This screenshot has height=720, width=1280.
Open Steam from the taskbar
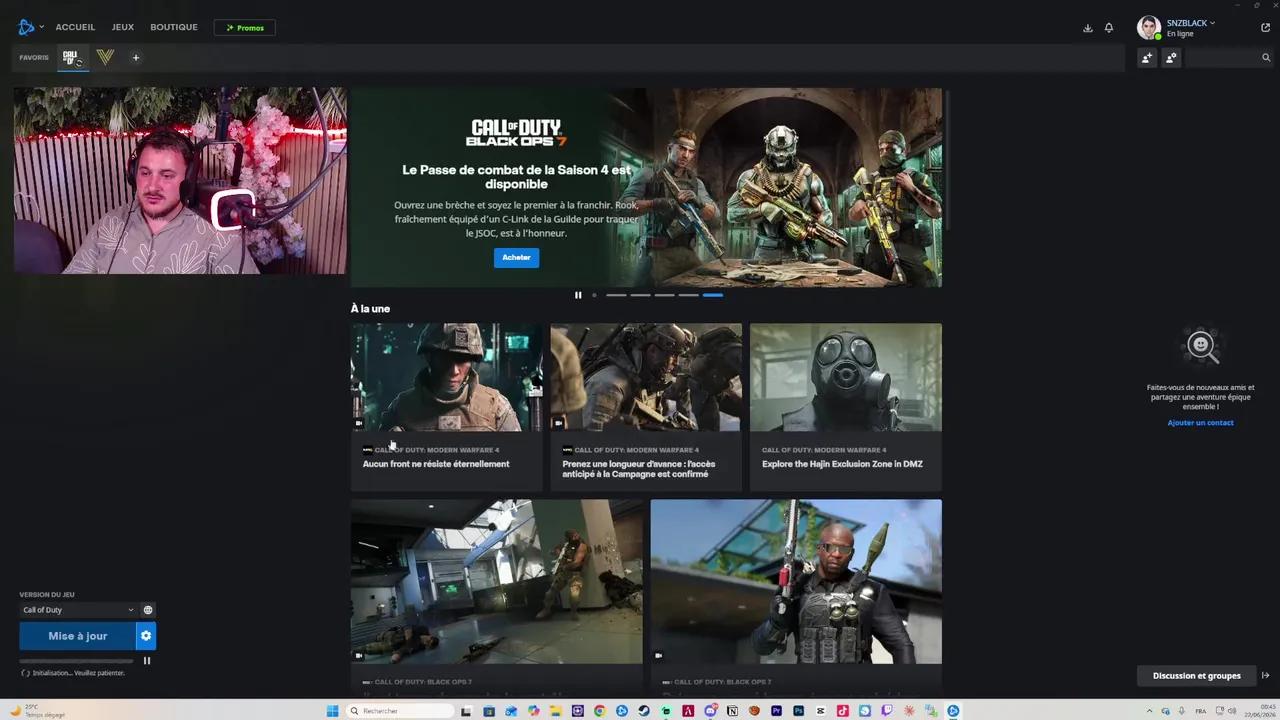pos(644,711)
